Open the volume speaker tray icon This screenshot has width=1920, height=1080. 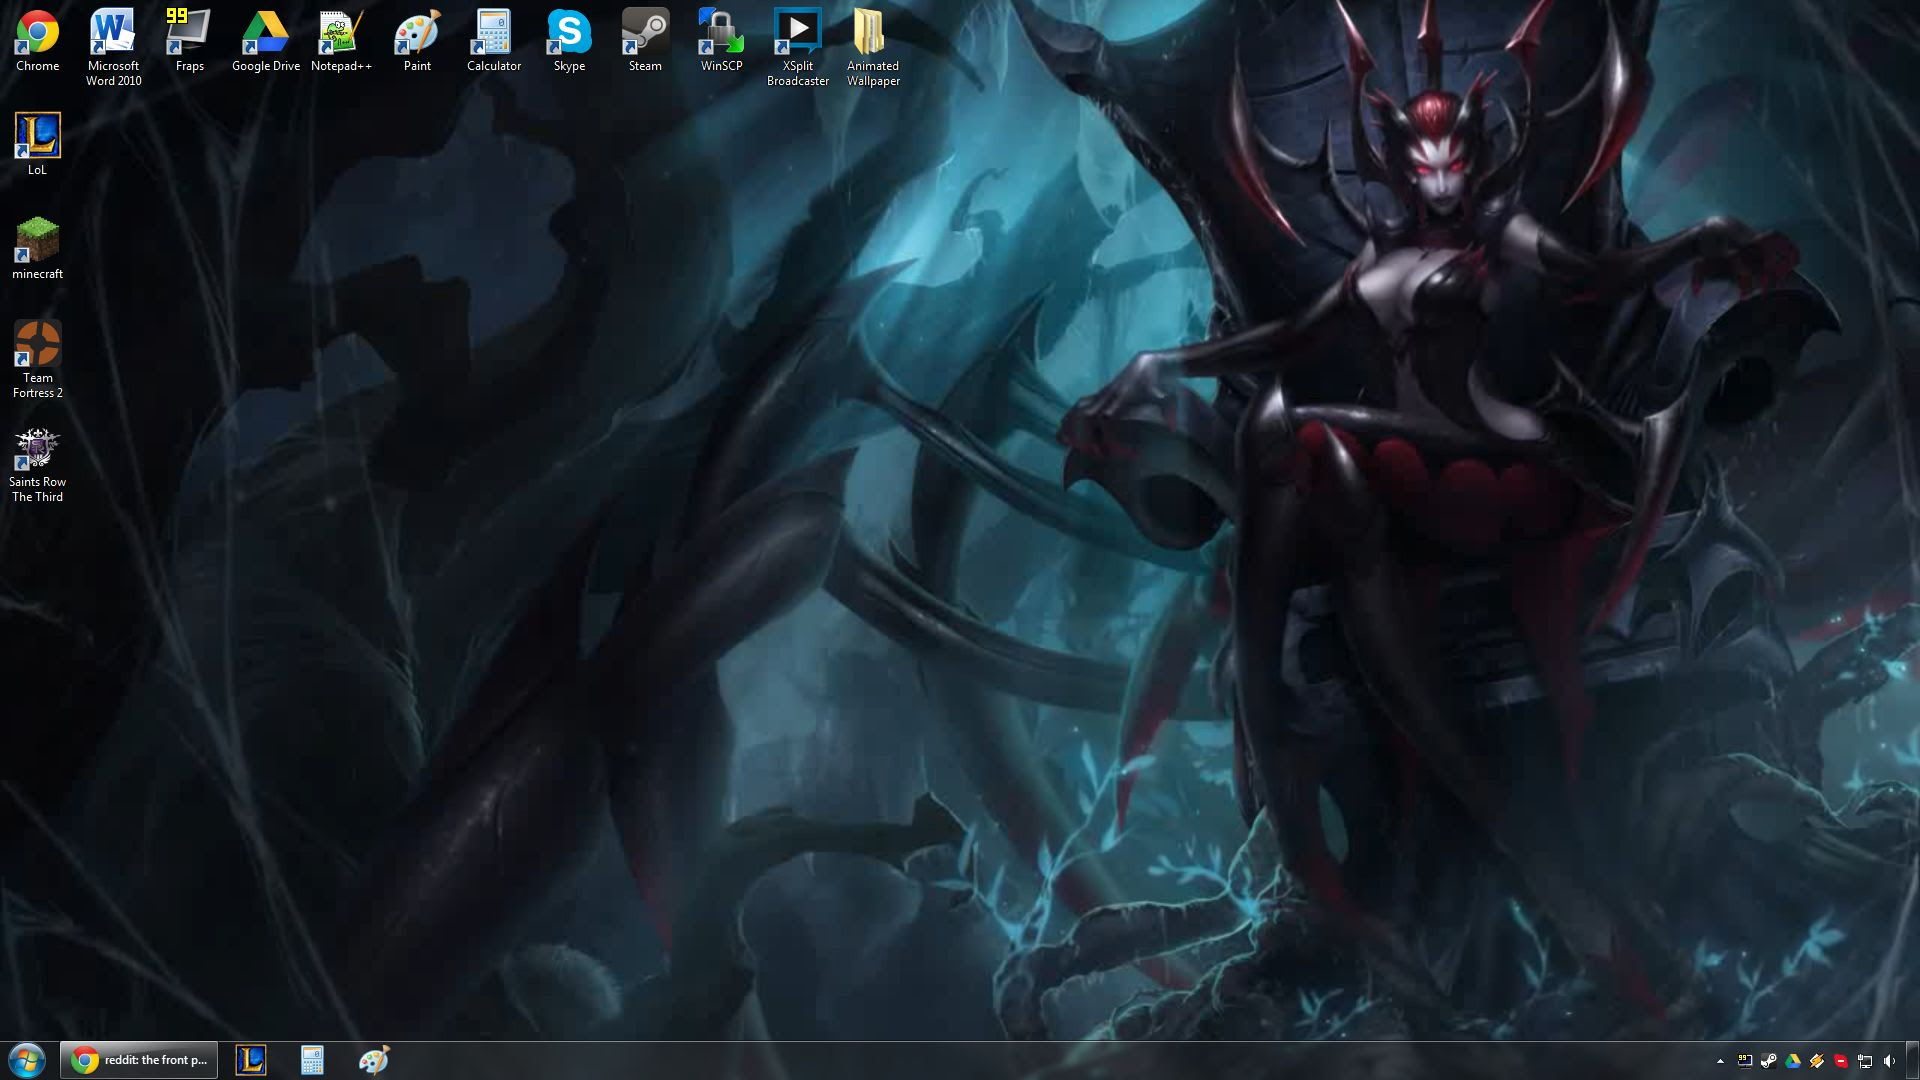pos(1889,1061)
